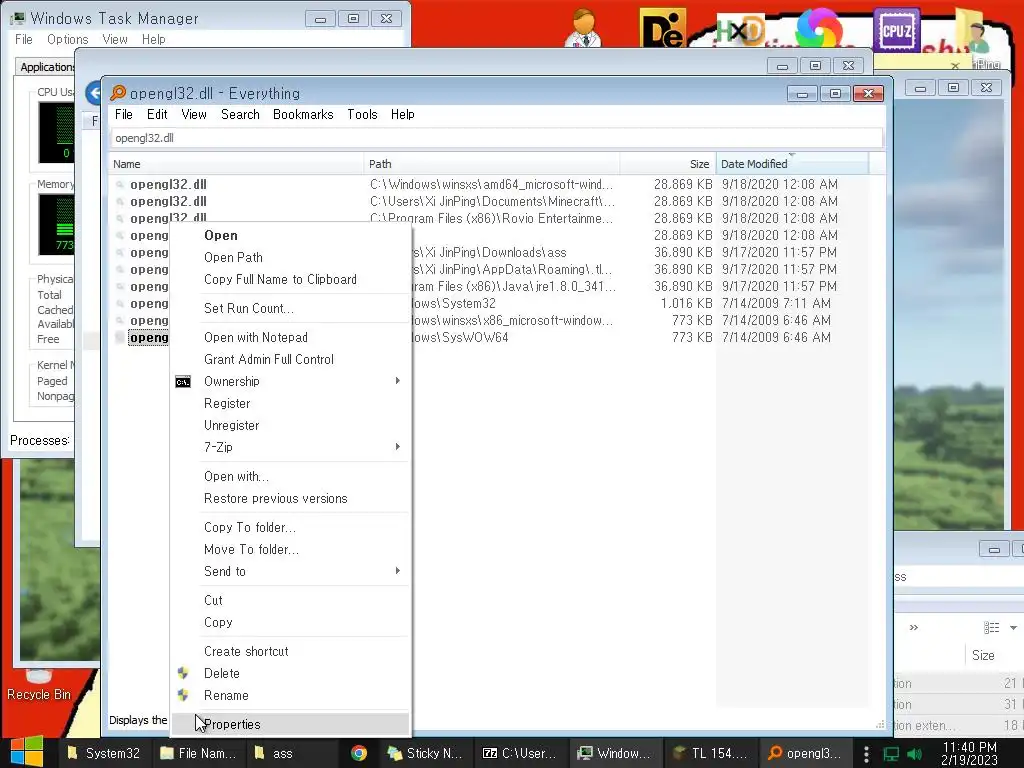Click the view options icon in background window
Viewport: 1024px width, 768px height.
991,628
